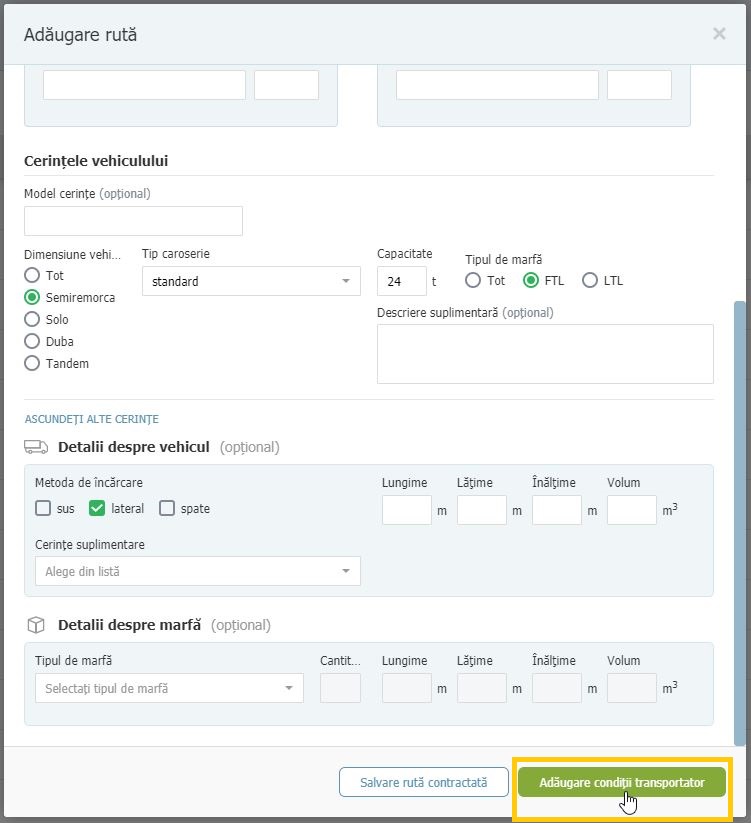Click the Capacitate field showing 24
Viewport: 751px width, 823px height.
pyautogui.click(x=401, y=281)
